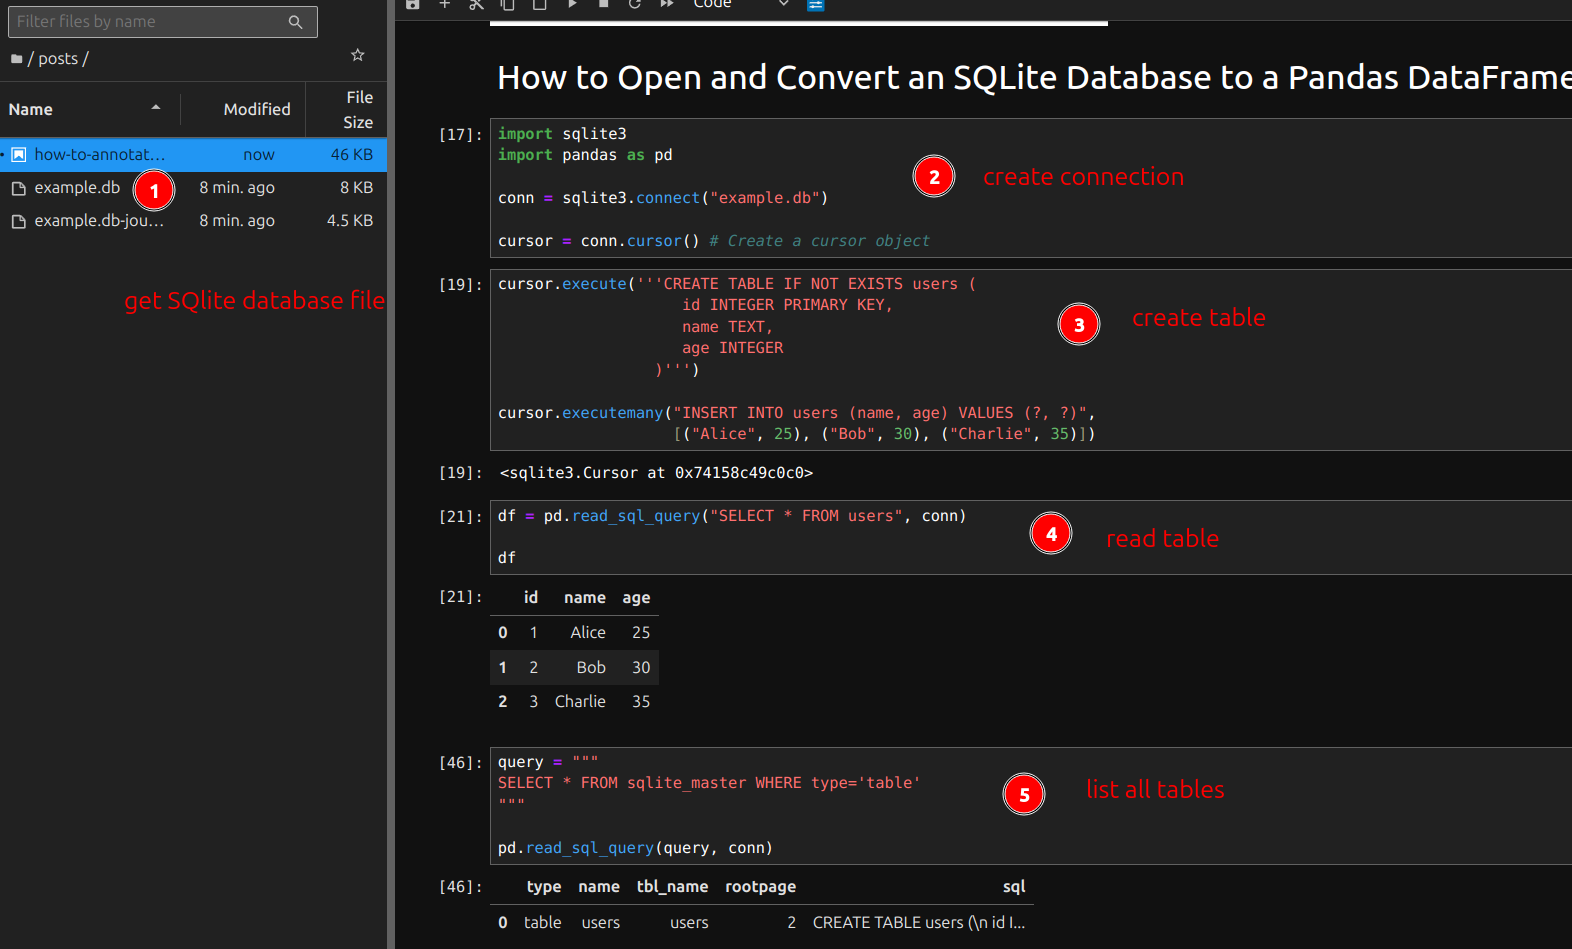This screenshot has width=1572, height=949.
Task: Open the example.db file
Action: point(77,188)
